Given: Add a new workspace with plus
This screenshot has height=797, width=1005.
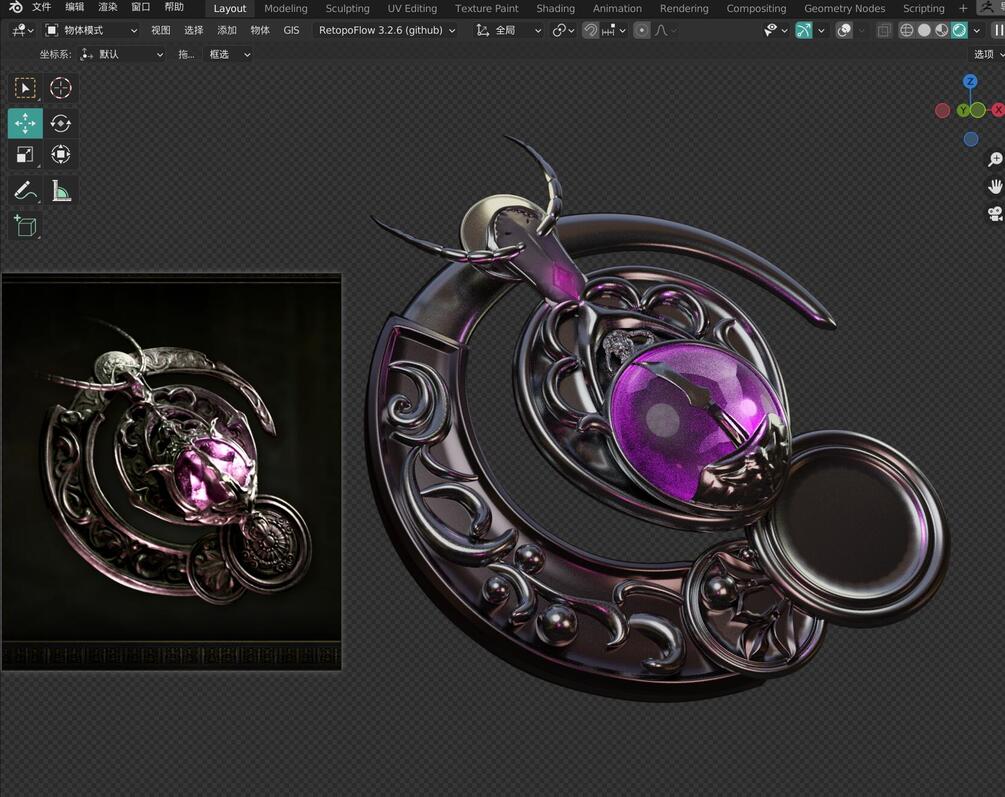Looking at the screenshot, I should pos(963,8).
